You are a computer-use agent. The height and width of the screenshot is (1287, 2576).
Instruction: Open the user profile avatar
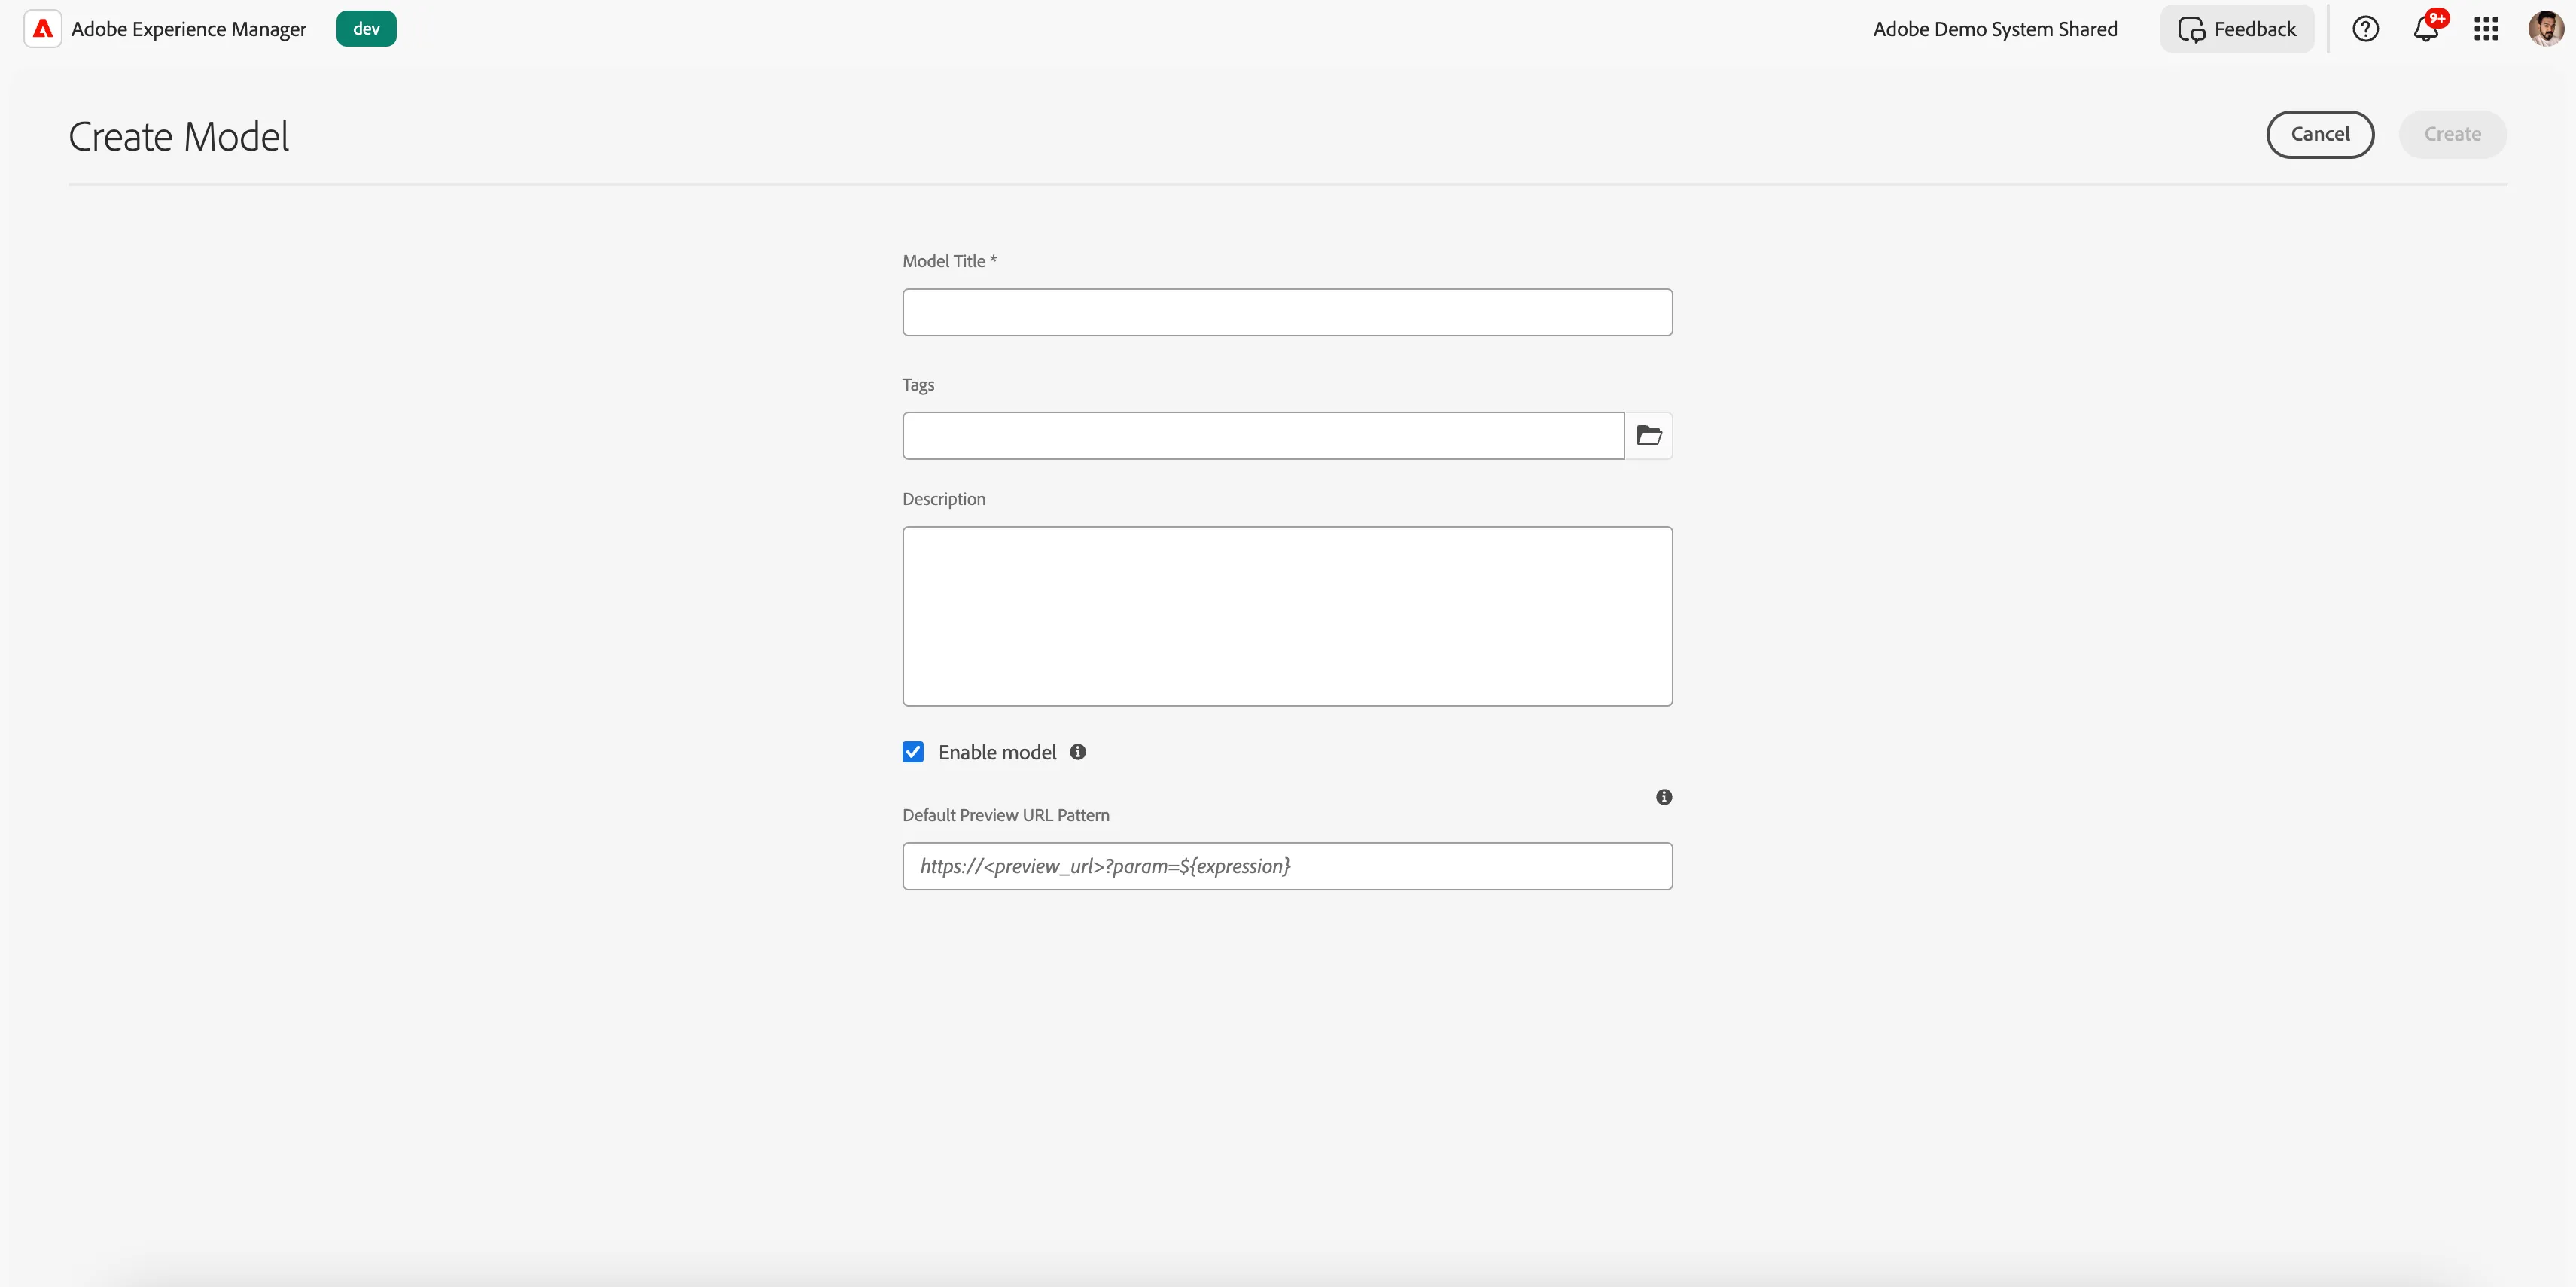2546,29
